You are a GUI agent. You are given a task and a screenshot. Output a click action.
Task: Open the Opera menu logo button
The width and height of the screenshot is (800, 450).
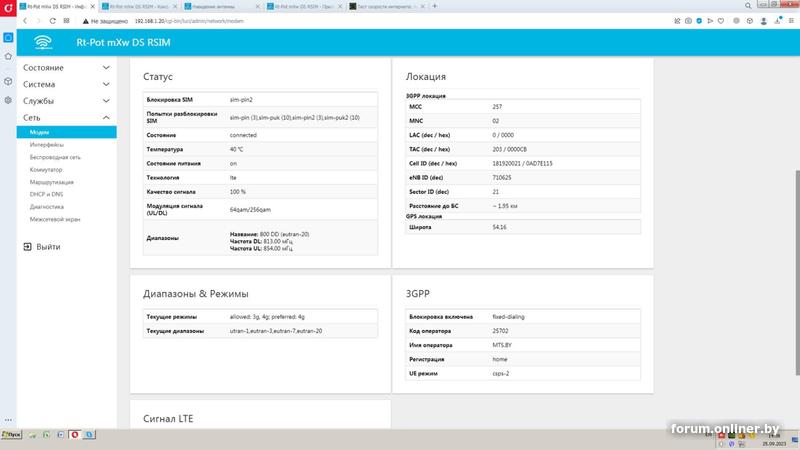pos(8,8)
